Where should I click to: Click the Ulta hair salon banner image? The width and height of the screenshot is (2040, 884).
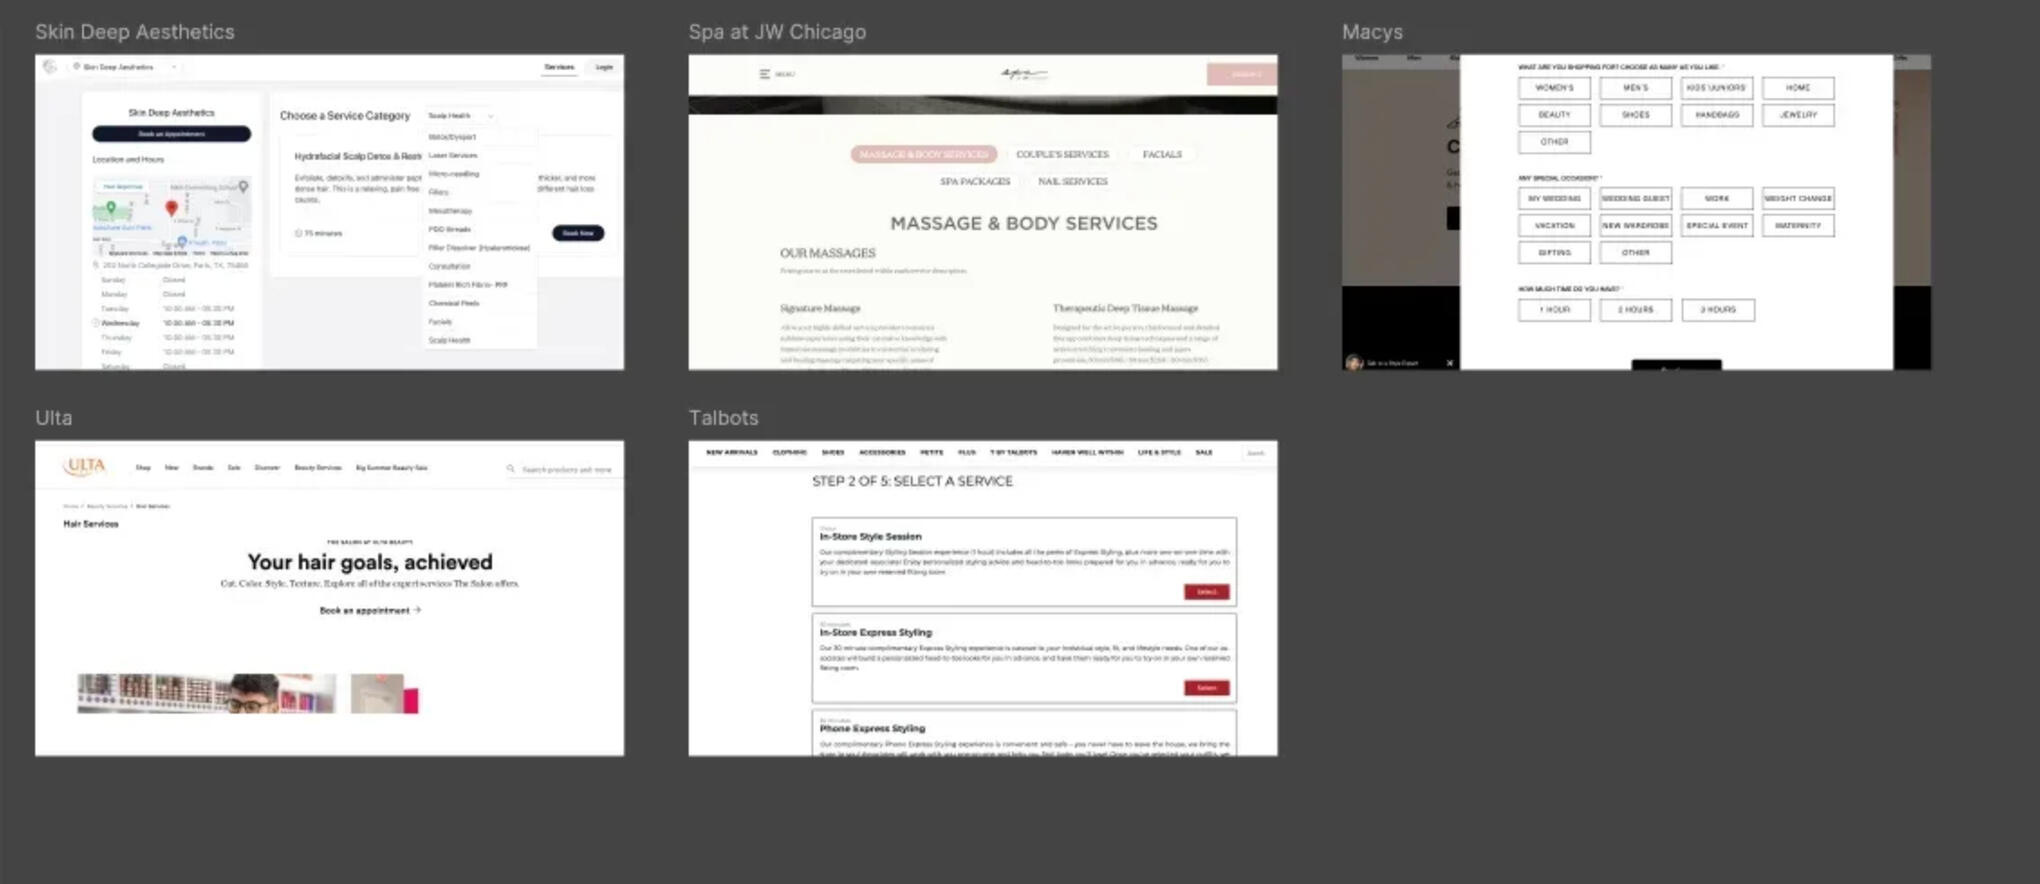click(206, 693)
